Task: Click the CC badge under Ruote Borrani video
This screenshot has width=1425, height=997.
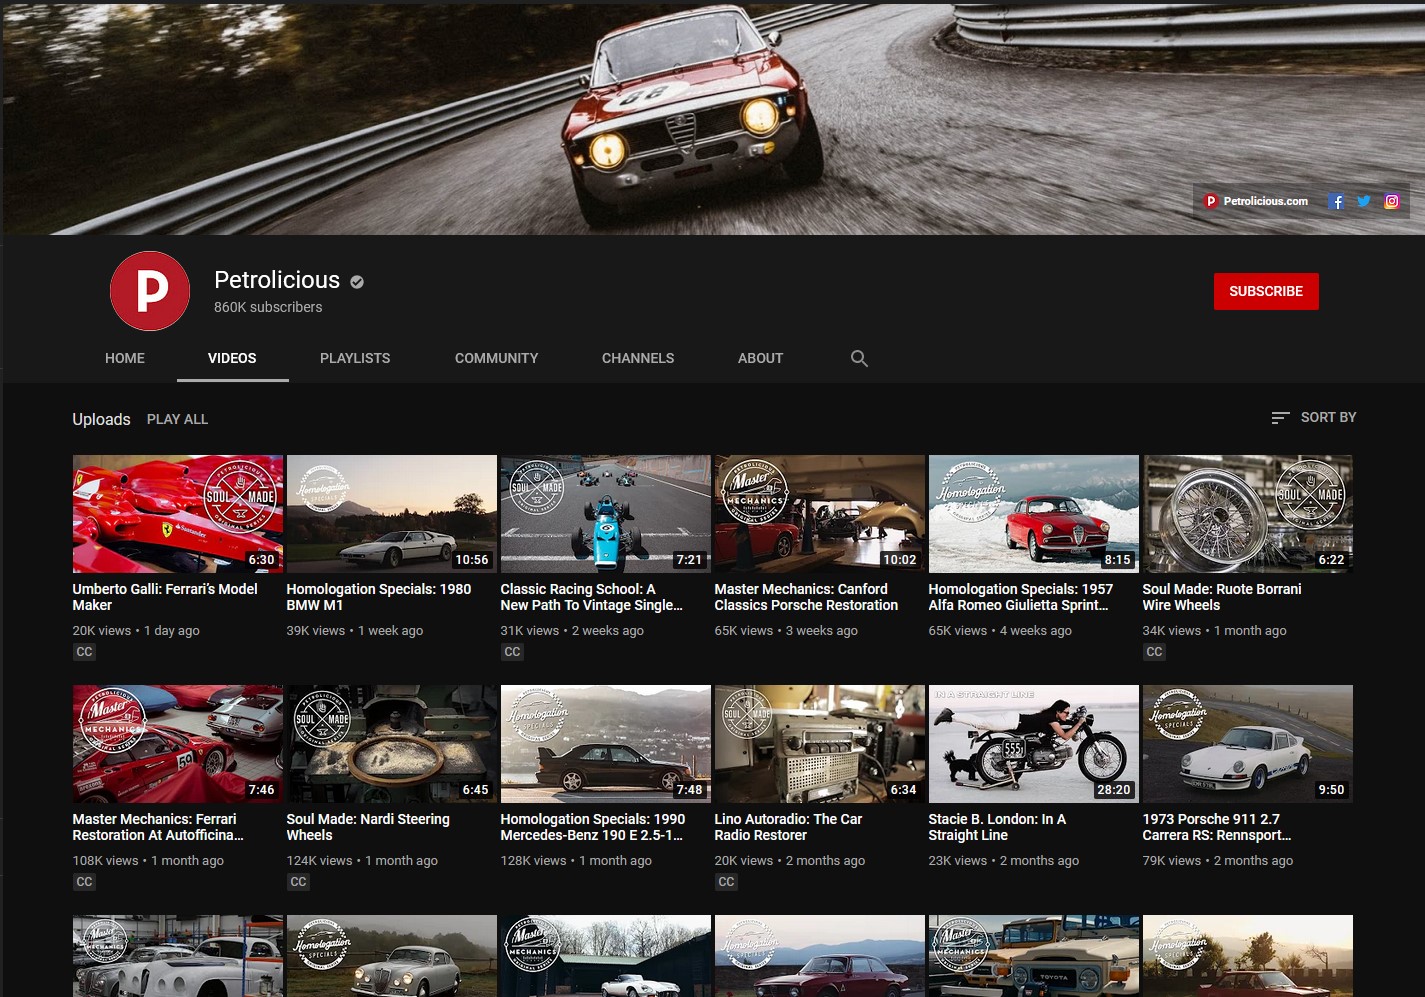Action: click(1154, 652)
